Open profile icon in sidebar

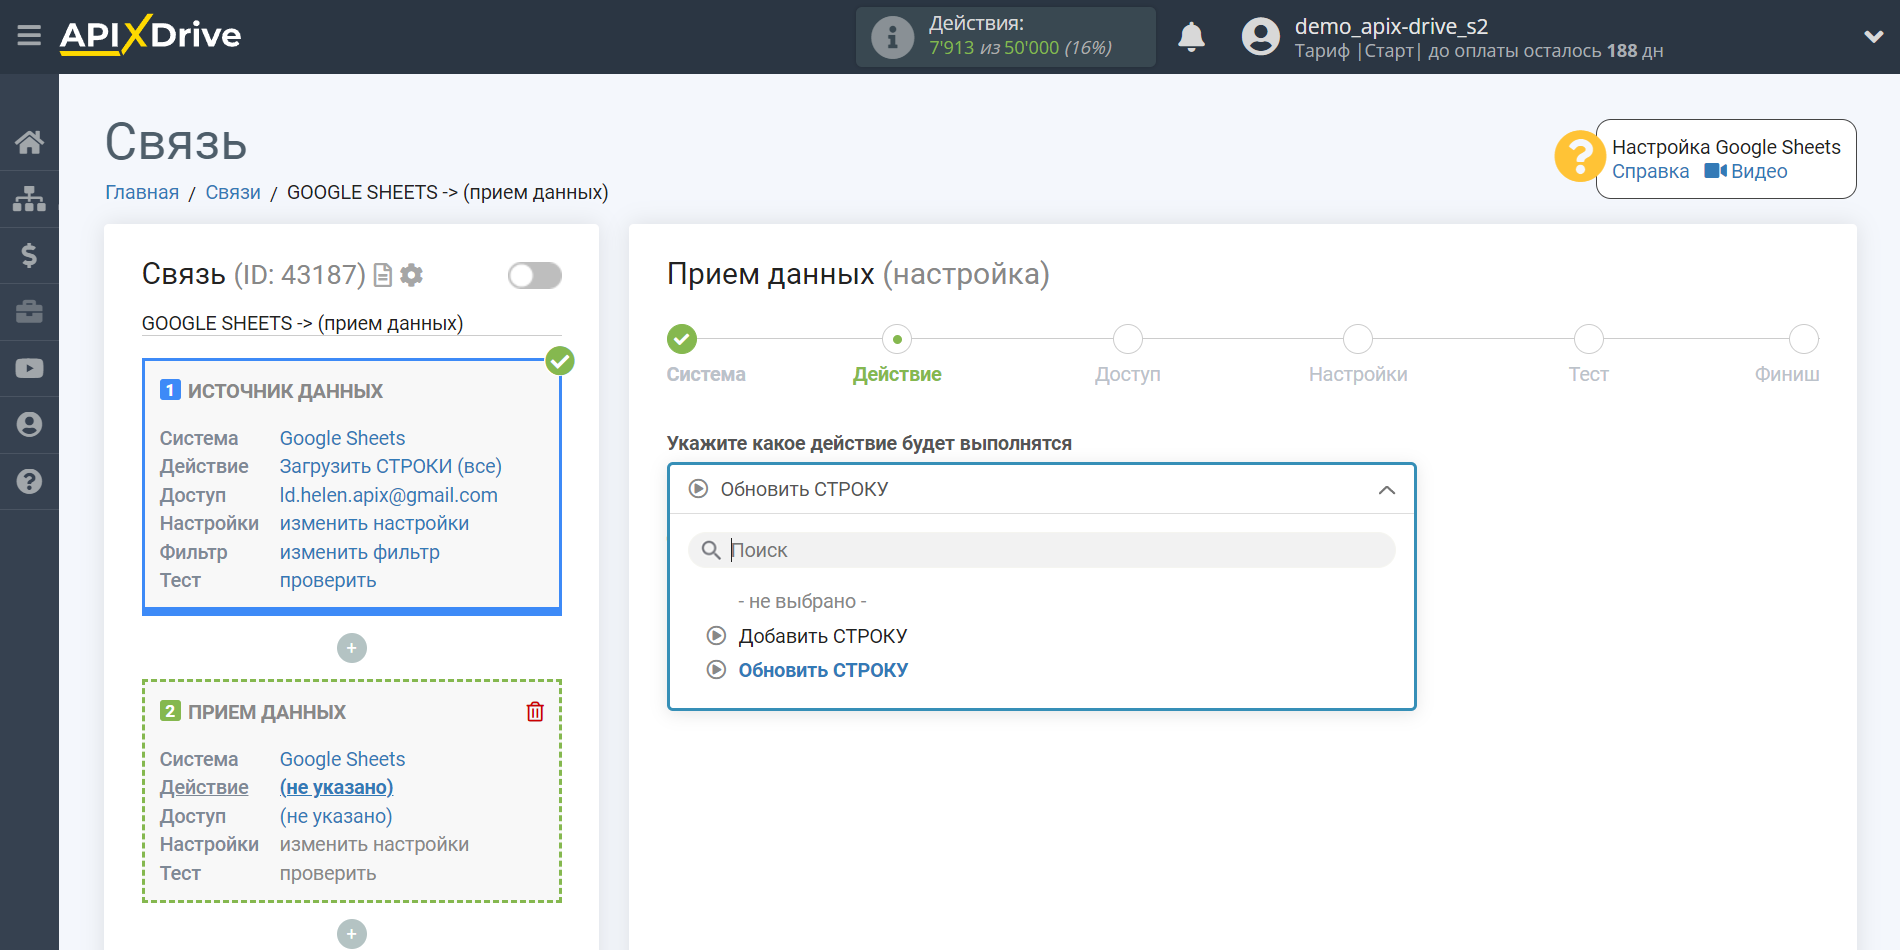[29, 425]
